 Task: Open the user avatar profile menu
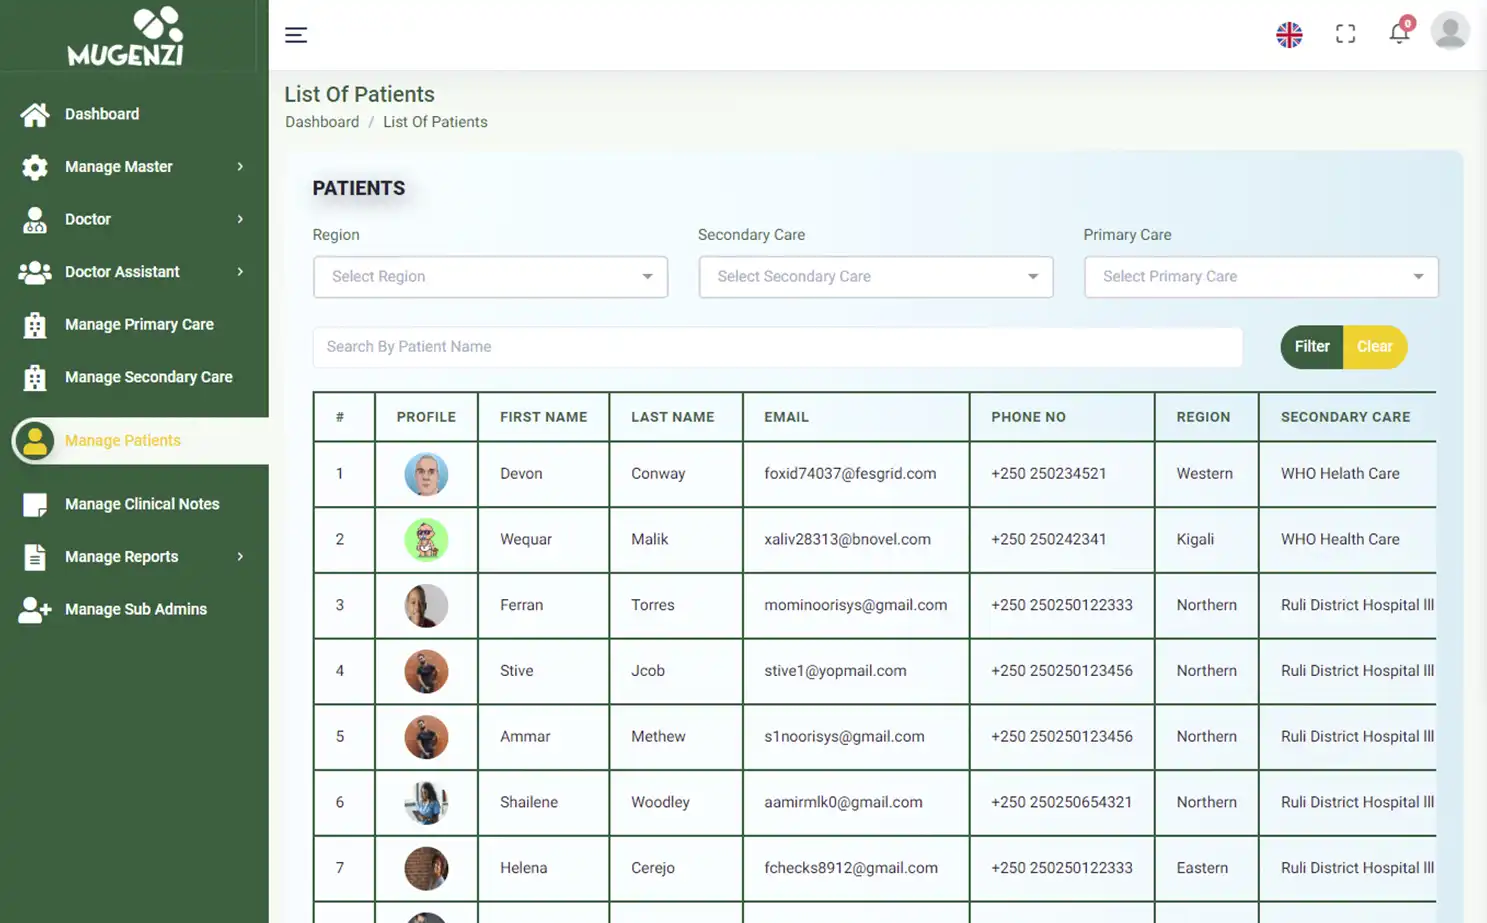(x=1449, y=31)
